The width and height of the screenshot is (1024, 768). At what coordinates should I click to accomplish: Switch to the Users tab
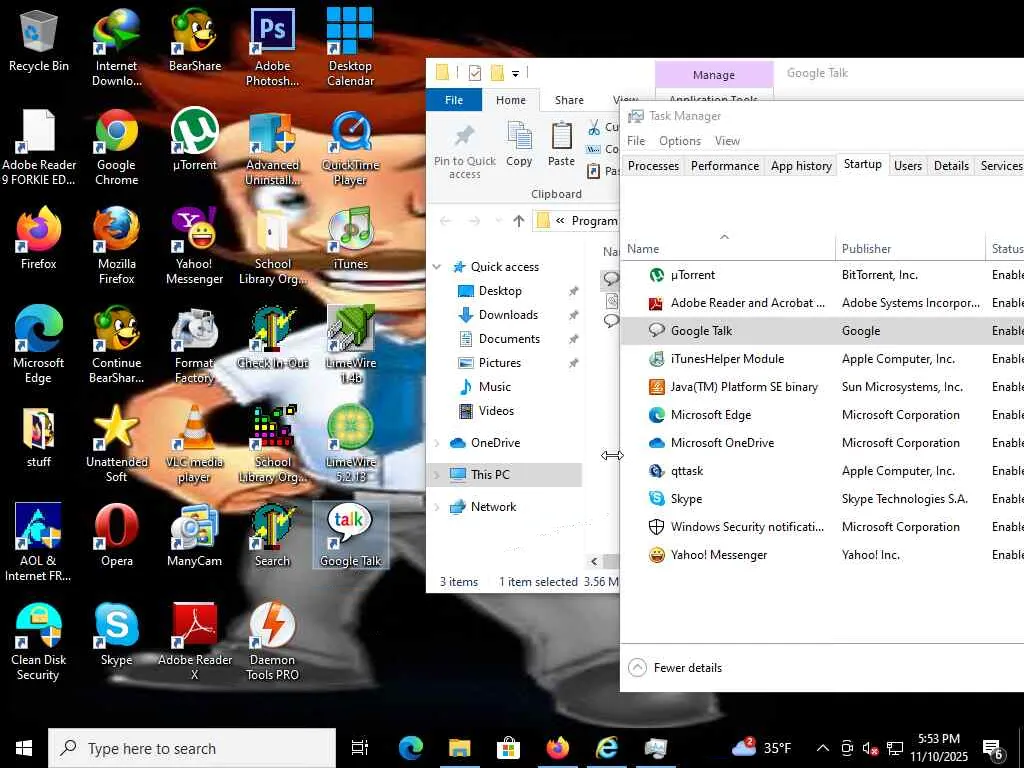908,166
